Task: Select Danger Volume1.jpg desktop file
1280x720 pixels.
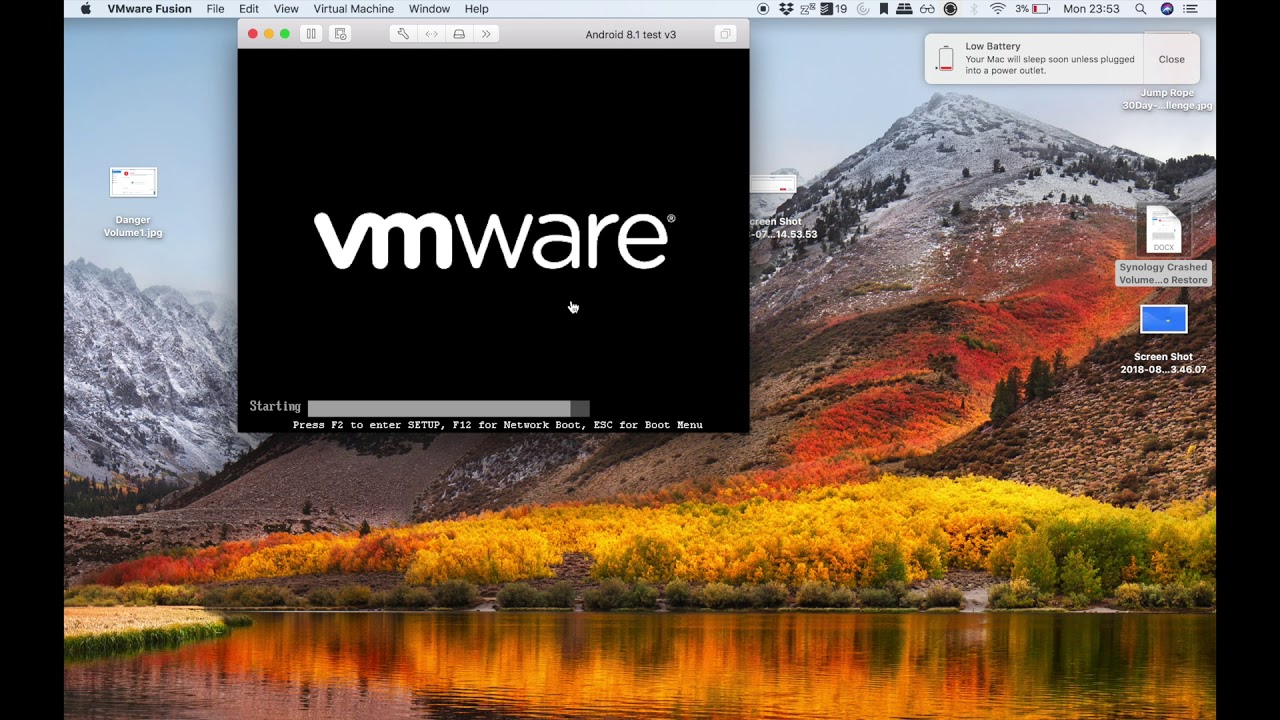Action: pos(133,203)
